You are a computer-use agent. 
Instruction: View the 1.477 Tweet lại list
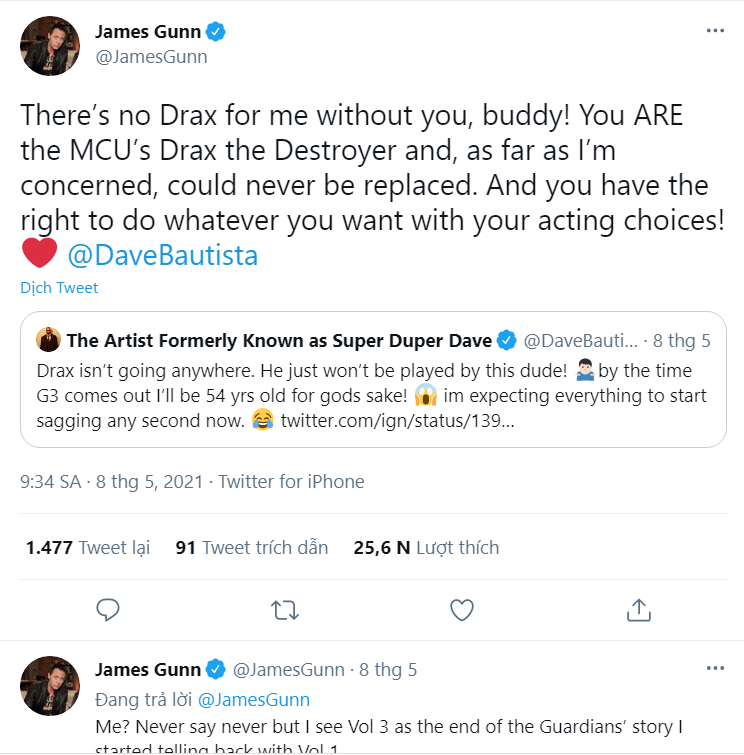tap(88, 547)
